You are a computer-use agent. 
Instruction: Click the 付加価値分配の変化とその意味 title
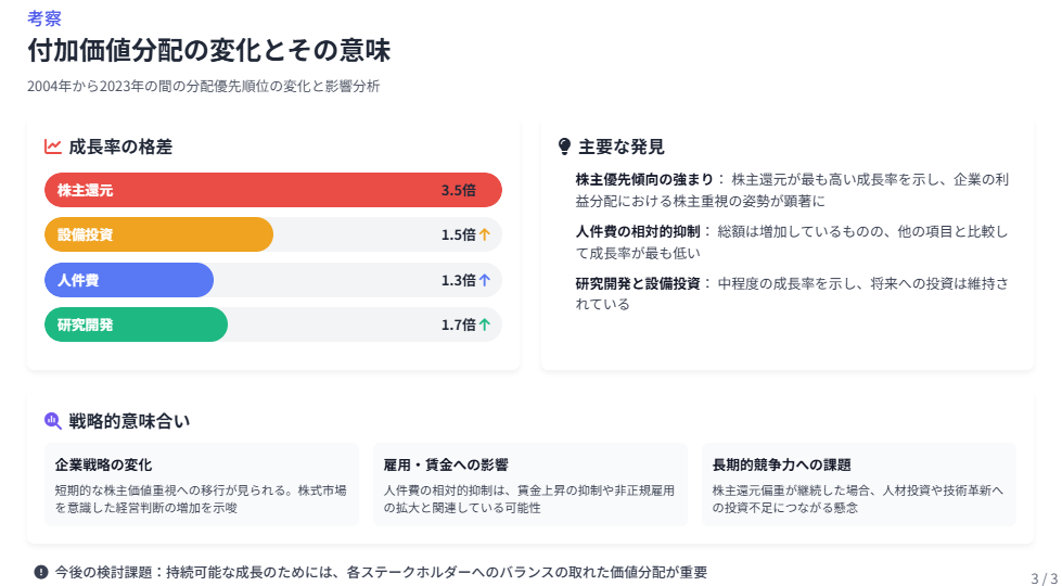(x=209, y=51)
